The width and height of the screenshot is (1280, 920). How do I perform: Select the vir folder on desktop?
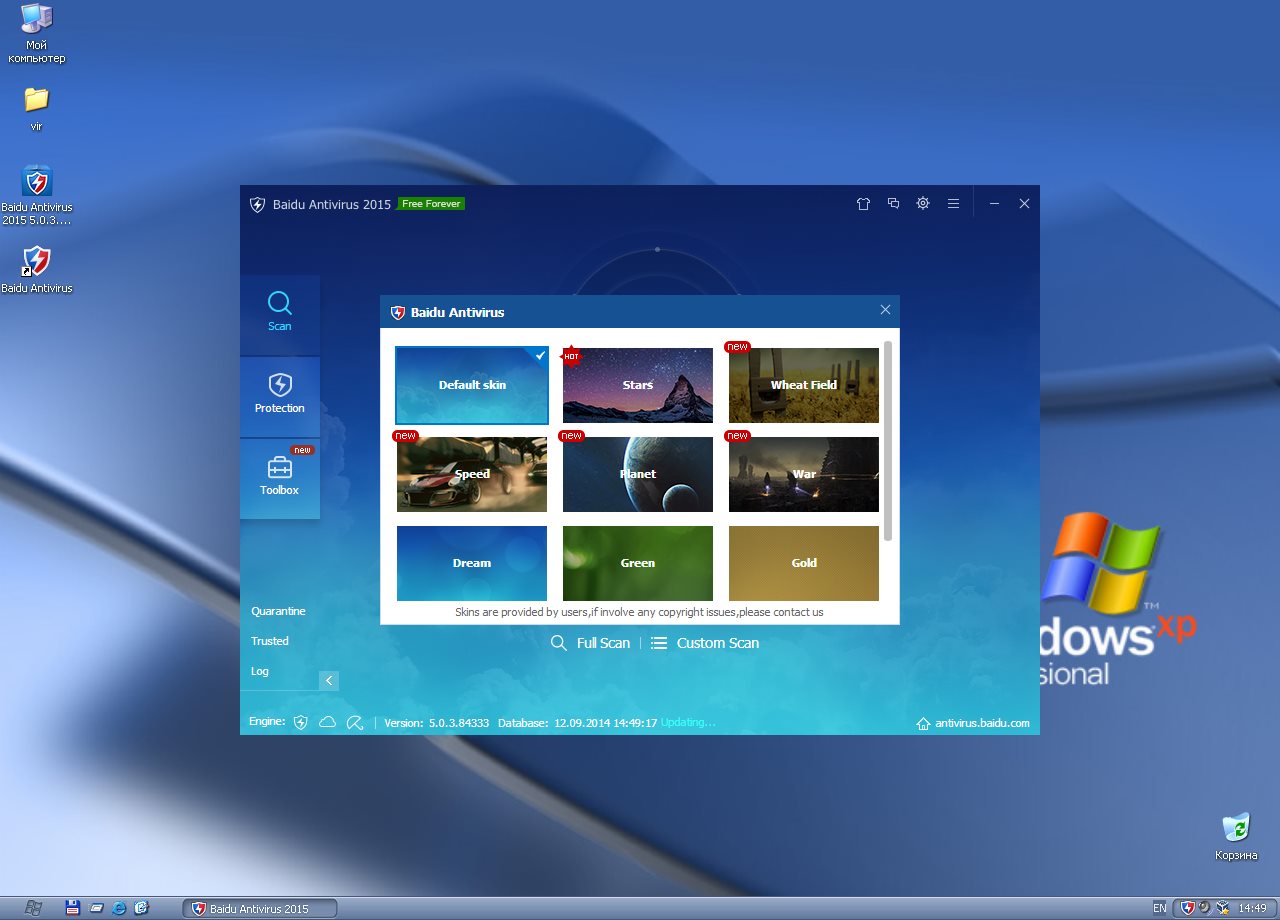click(36, 109)
